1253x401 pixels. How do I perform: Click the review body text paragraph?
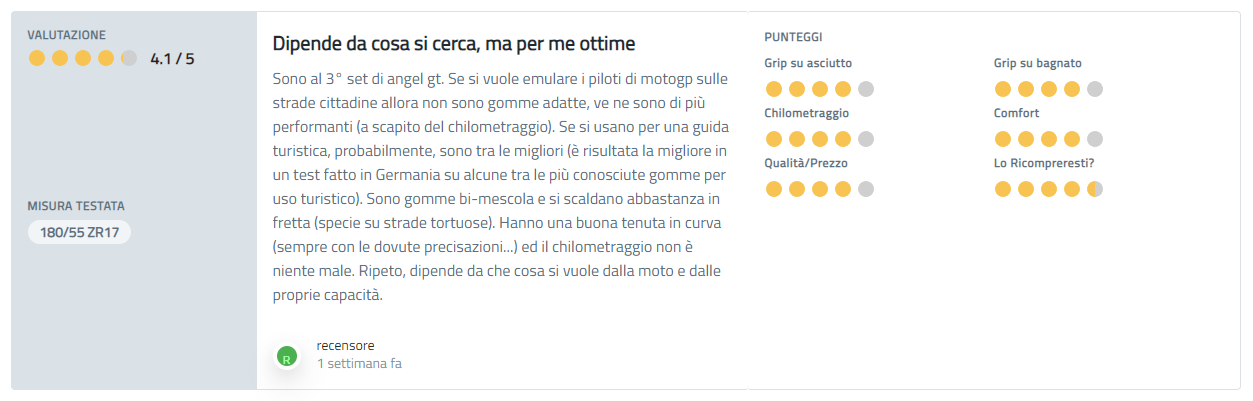(501, 186)
